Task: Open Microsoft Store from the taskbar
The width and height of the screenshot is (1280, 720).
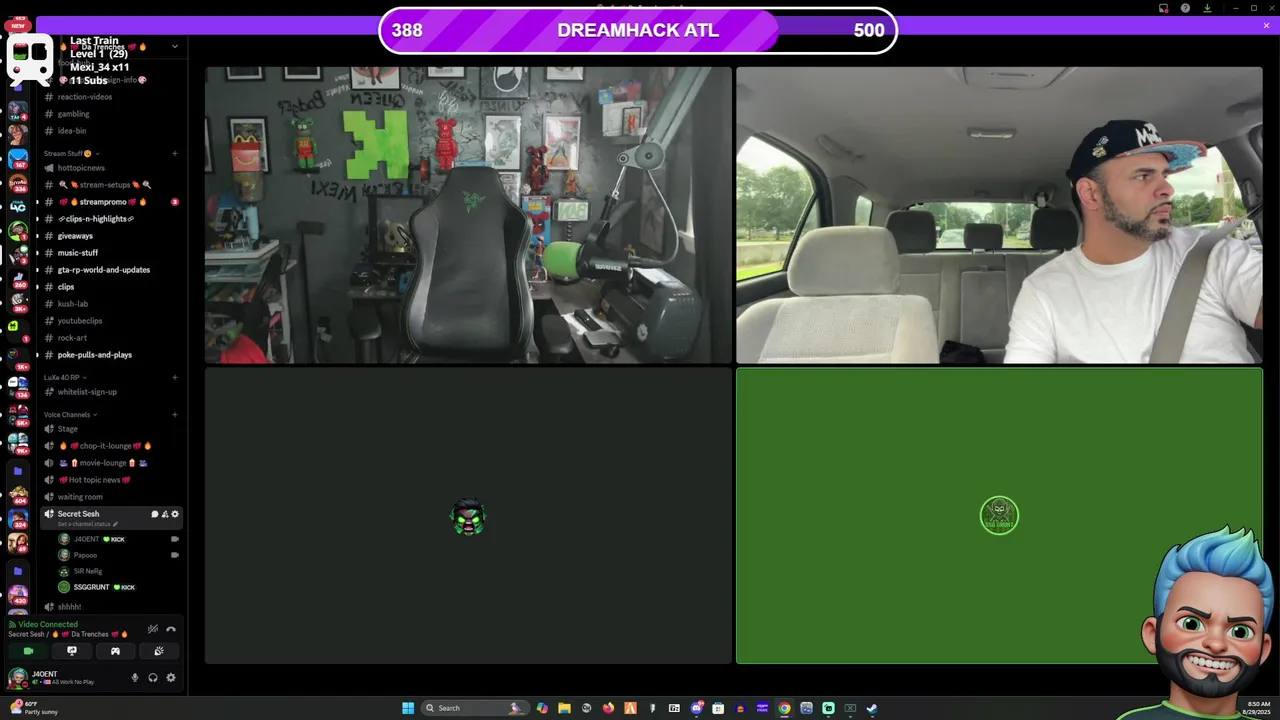Action: (x=718, y=708)
